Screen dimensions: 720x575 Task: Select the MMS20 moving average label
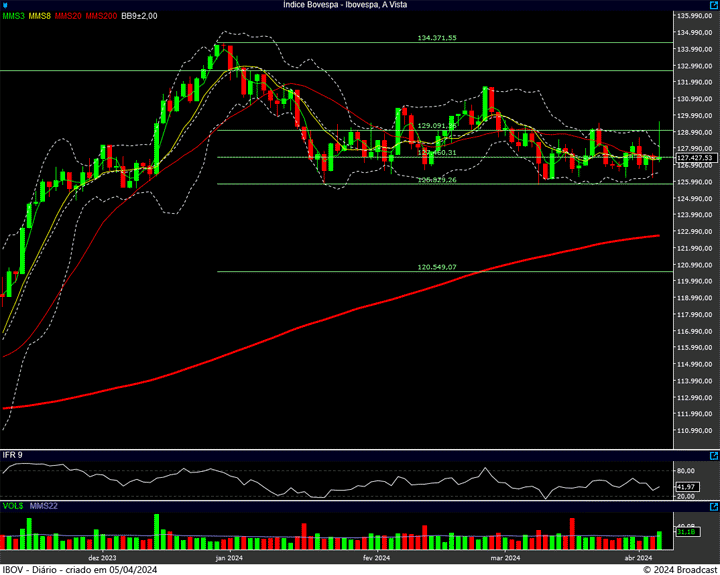click(x=69, y=16)
